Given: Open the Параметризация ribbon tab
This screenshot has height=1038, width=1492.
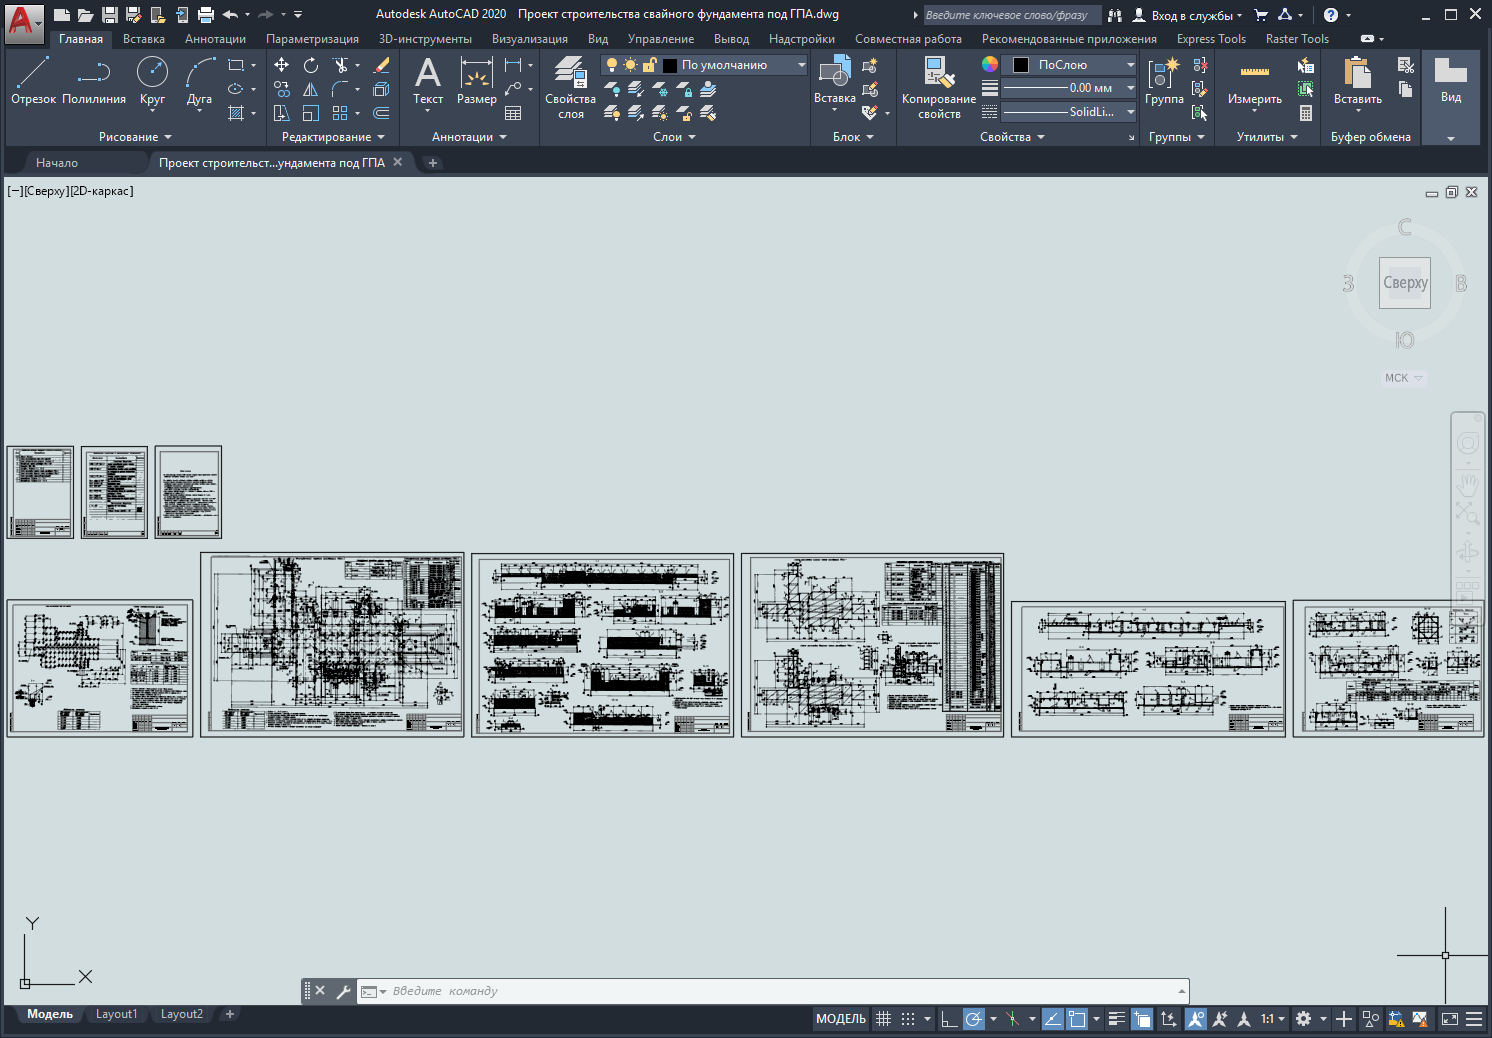Looking at the screenshot, I should pyautogui.click(x=312, y=39).
